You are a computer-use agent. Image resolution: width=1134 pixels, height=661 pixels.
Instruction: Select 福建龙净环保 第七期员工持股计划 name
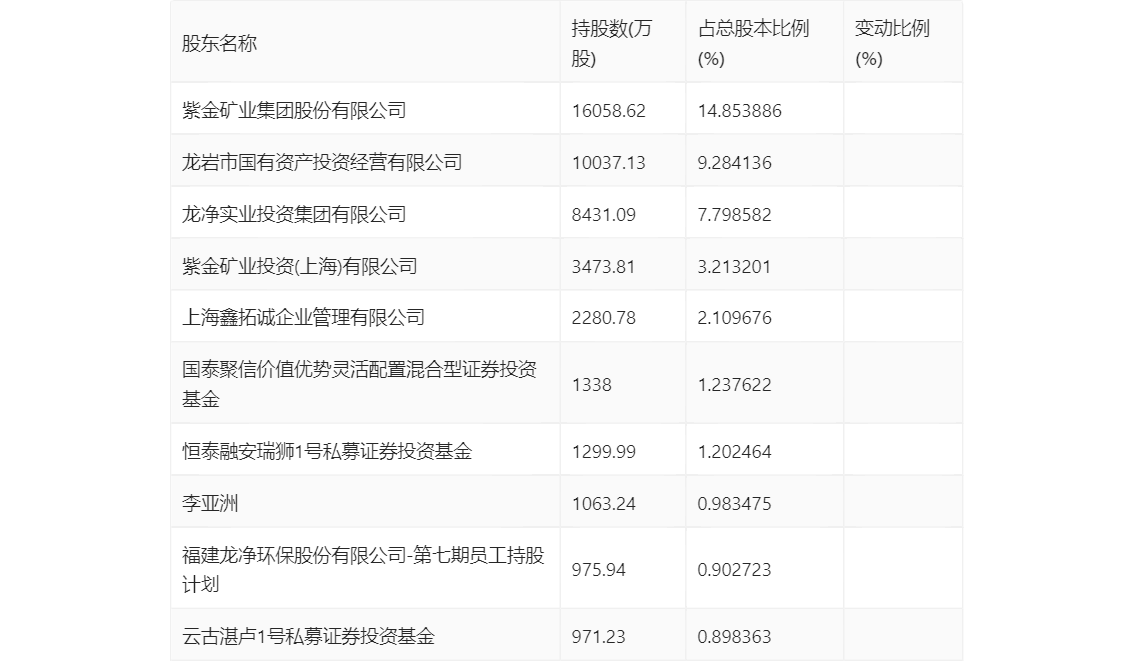[x=363, y=570]
